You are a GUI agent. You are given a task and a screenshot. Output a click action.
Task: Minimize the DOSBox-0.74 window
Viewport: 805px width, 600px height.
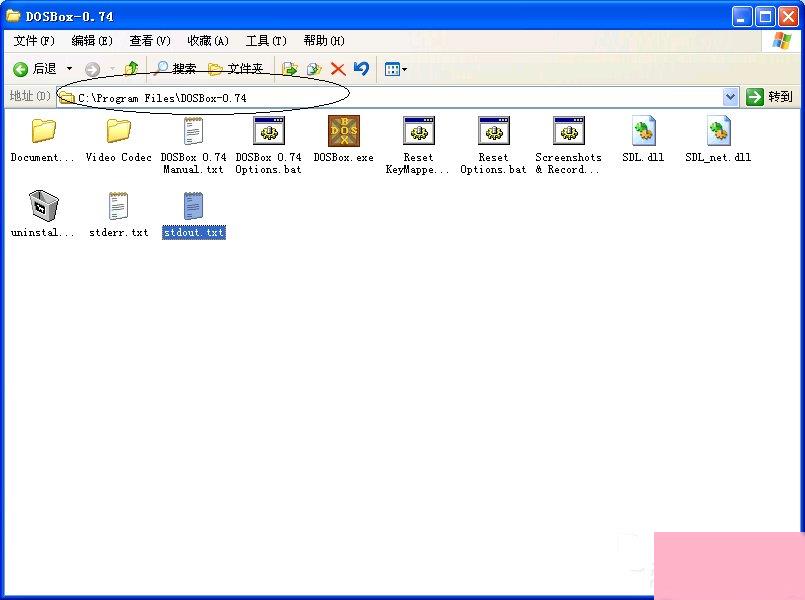click(x=741, y=17)
